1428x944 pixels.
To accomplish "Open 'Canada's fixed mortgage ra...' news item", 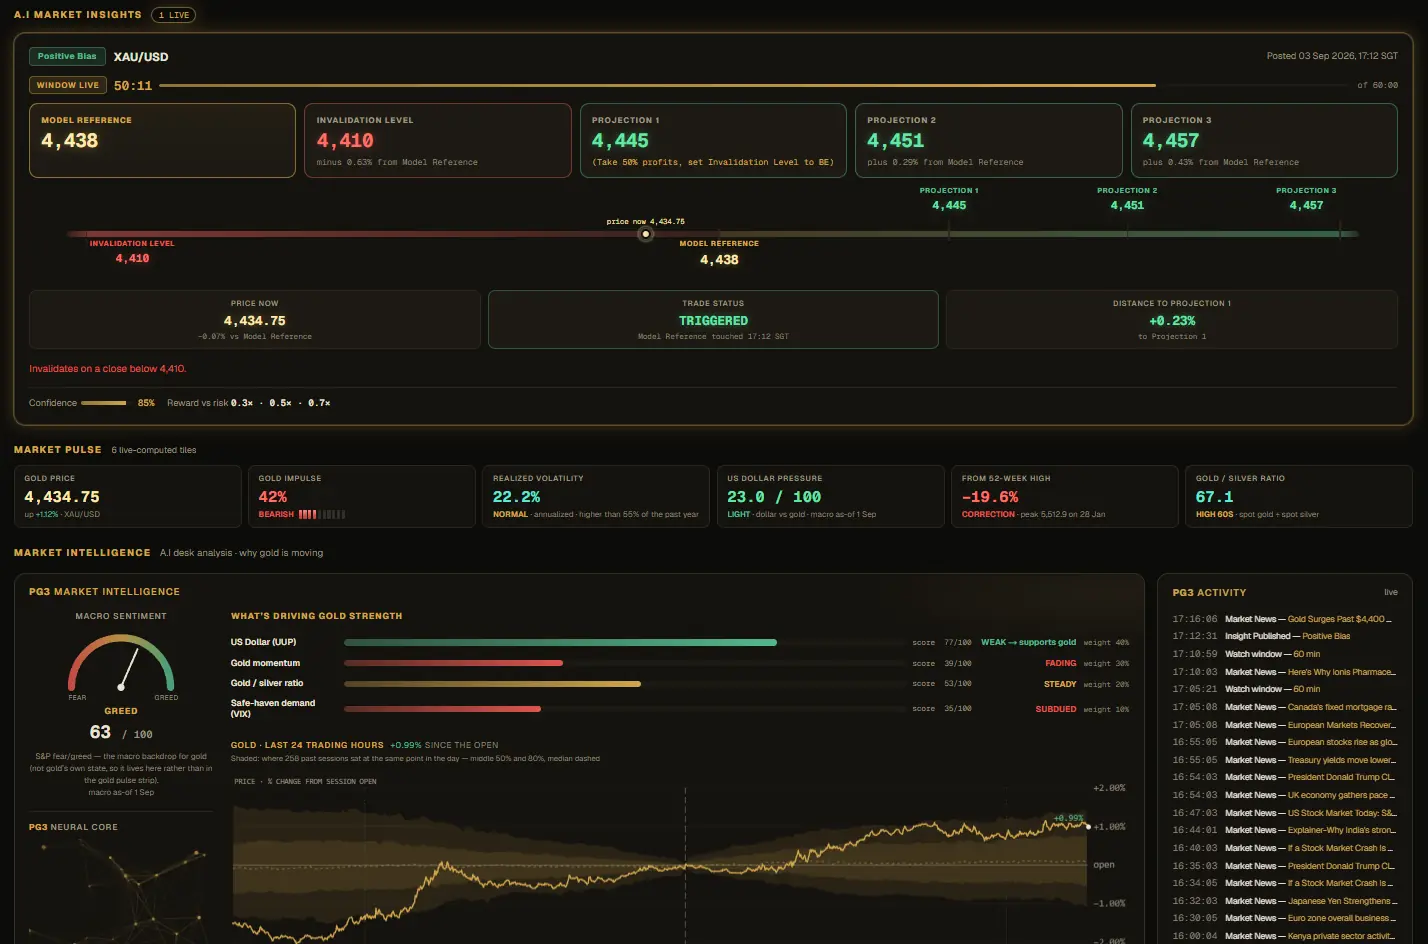I will click(1285, 707).
